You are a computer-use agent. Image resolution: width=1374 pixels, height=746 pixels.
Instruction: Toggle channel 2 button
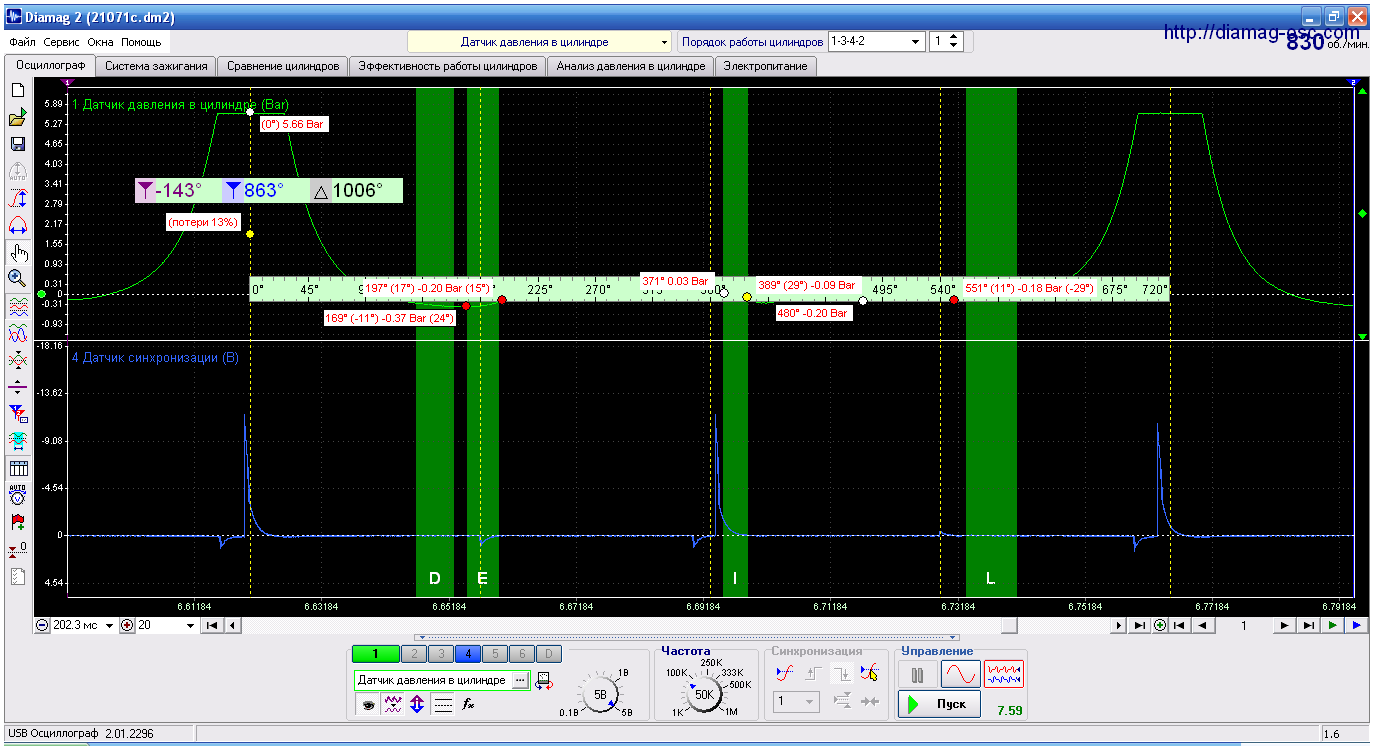pyautogui.click(x=413, y=654)
